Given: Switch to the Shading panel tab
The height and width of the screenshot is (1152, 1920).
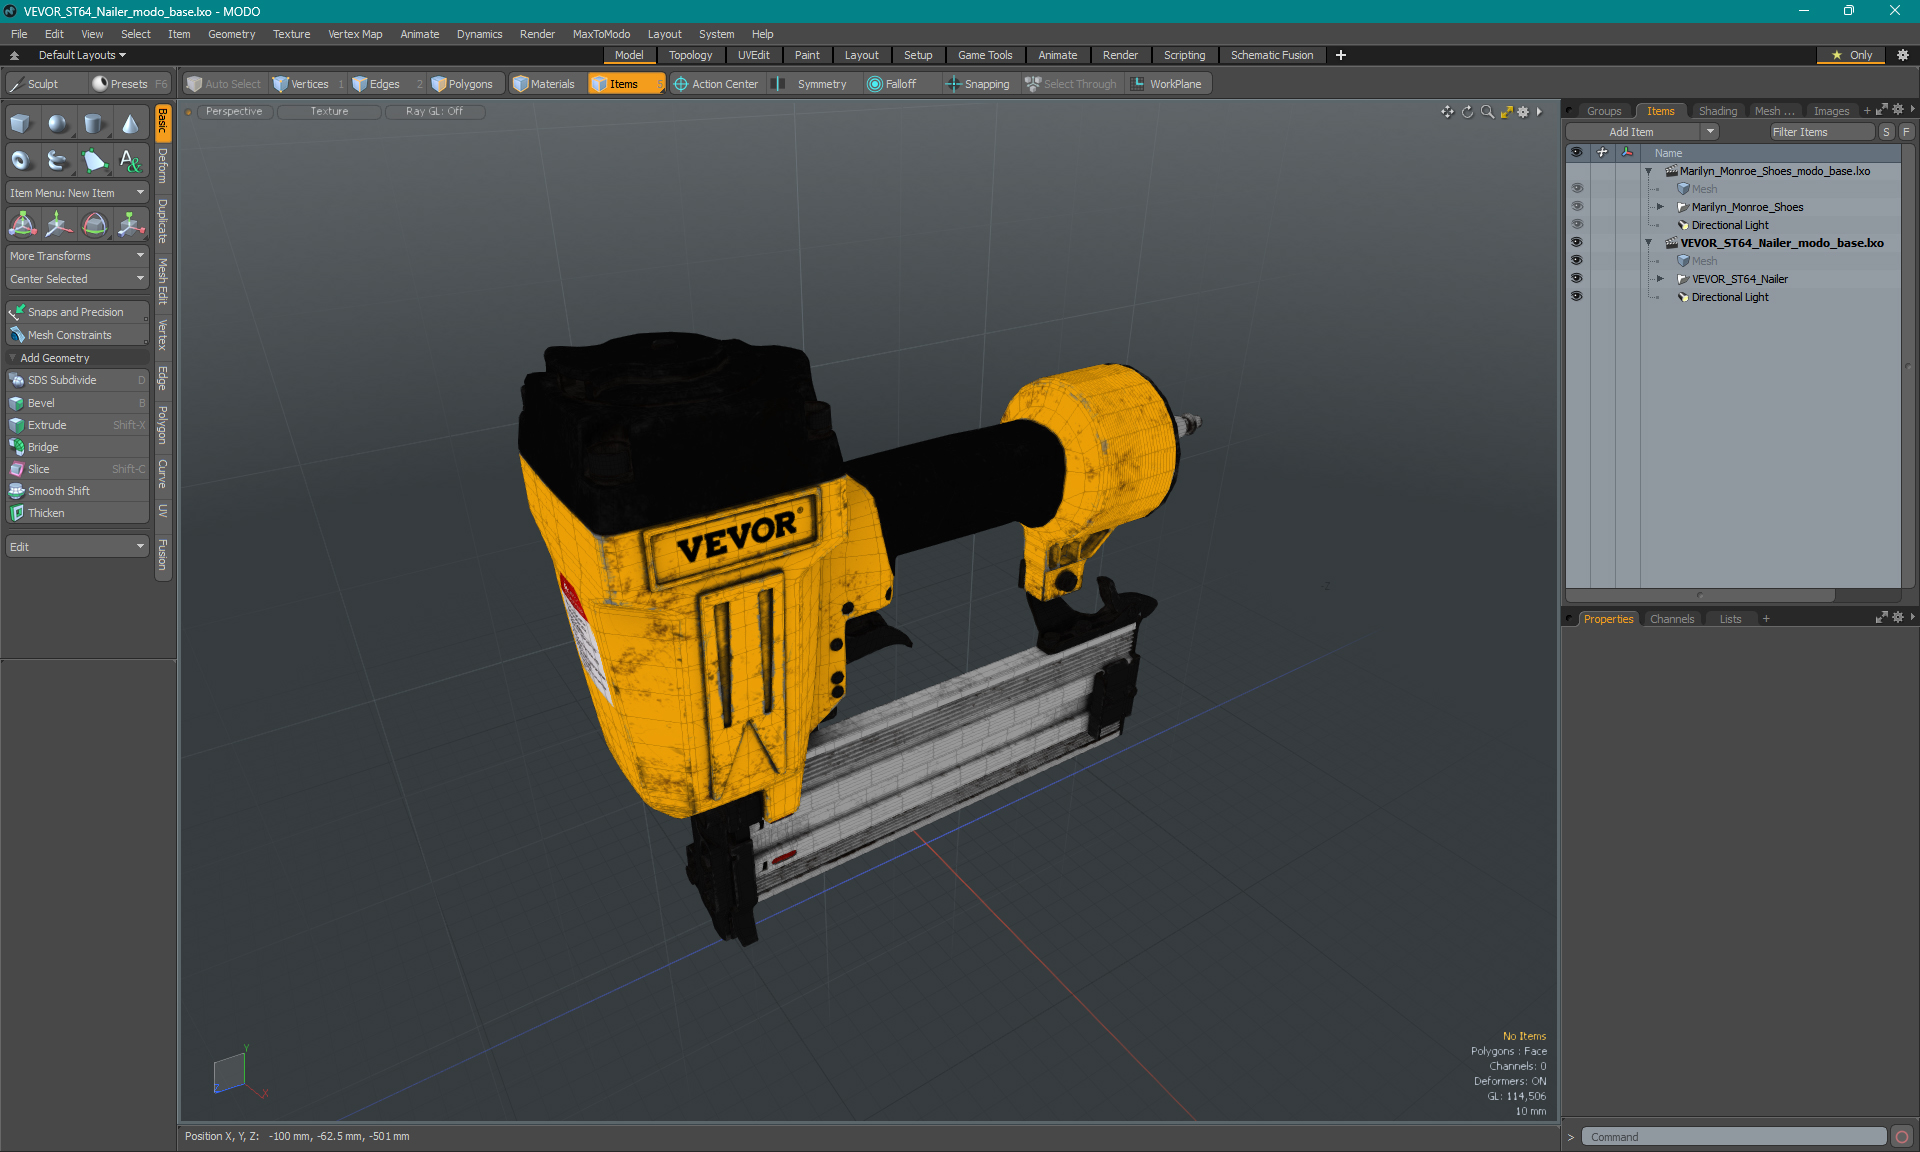Looking at the screenshot, I should coord(1717,111).
